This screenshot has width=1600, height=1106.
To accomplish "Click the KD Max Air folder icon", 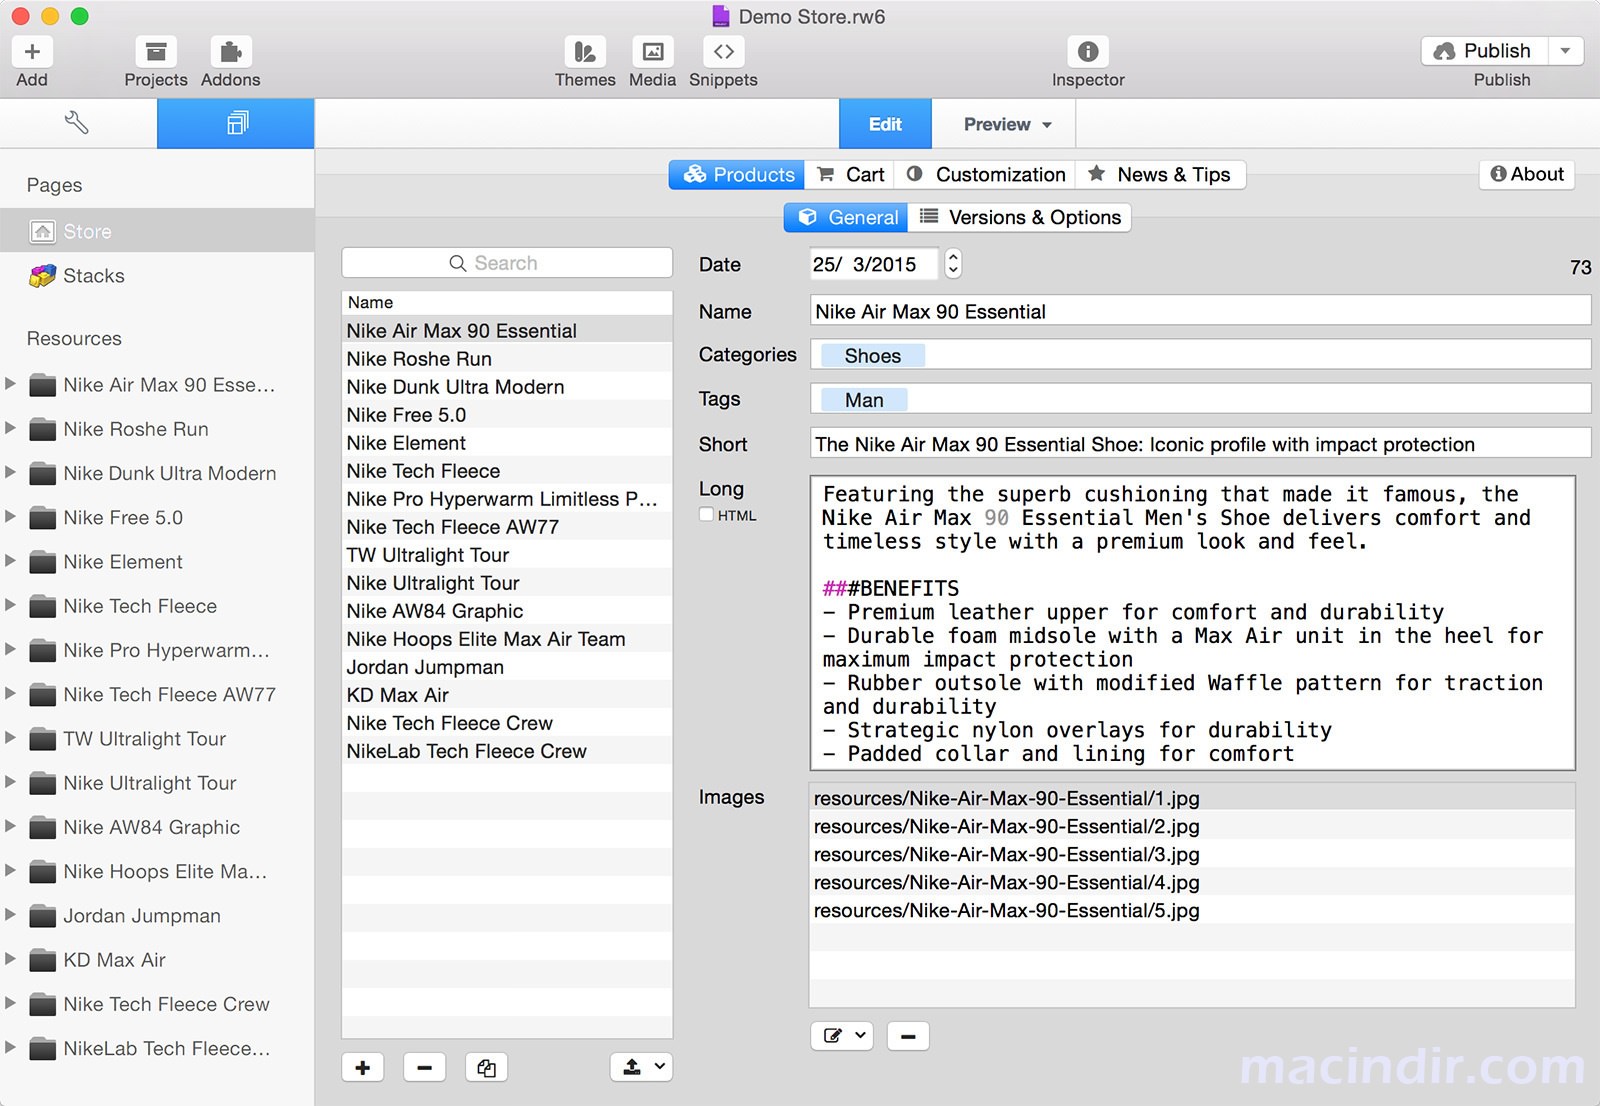I will (42, 961).
